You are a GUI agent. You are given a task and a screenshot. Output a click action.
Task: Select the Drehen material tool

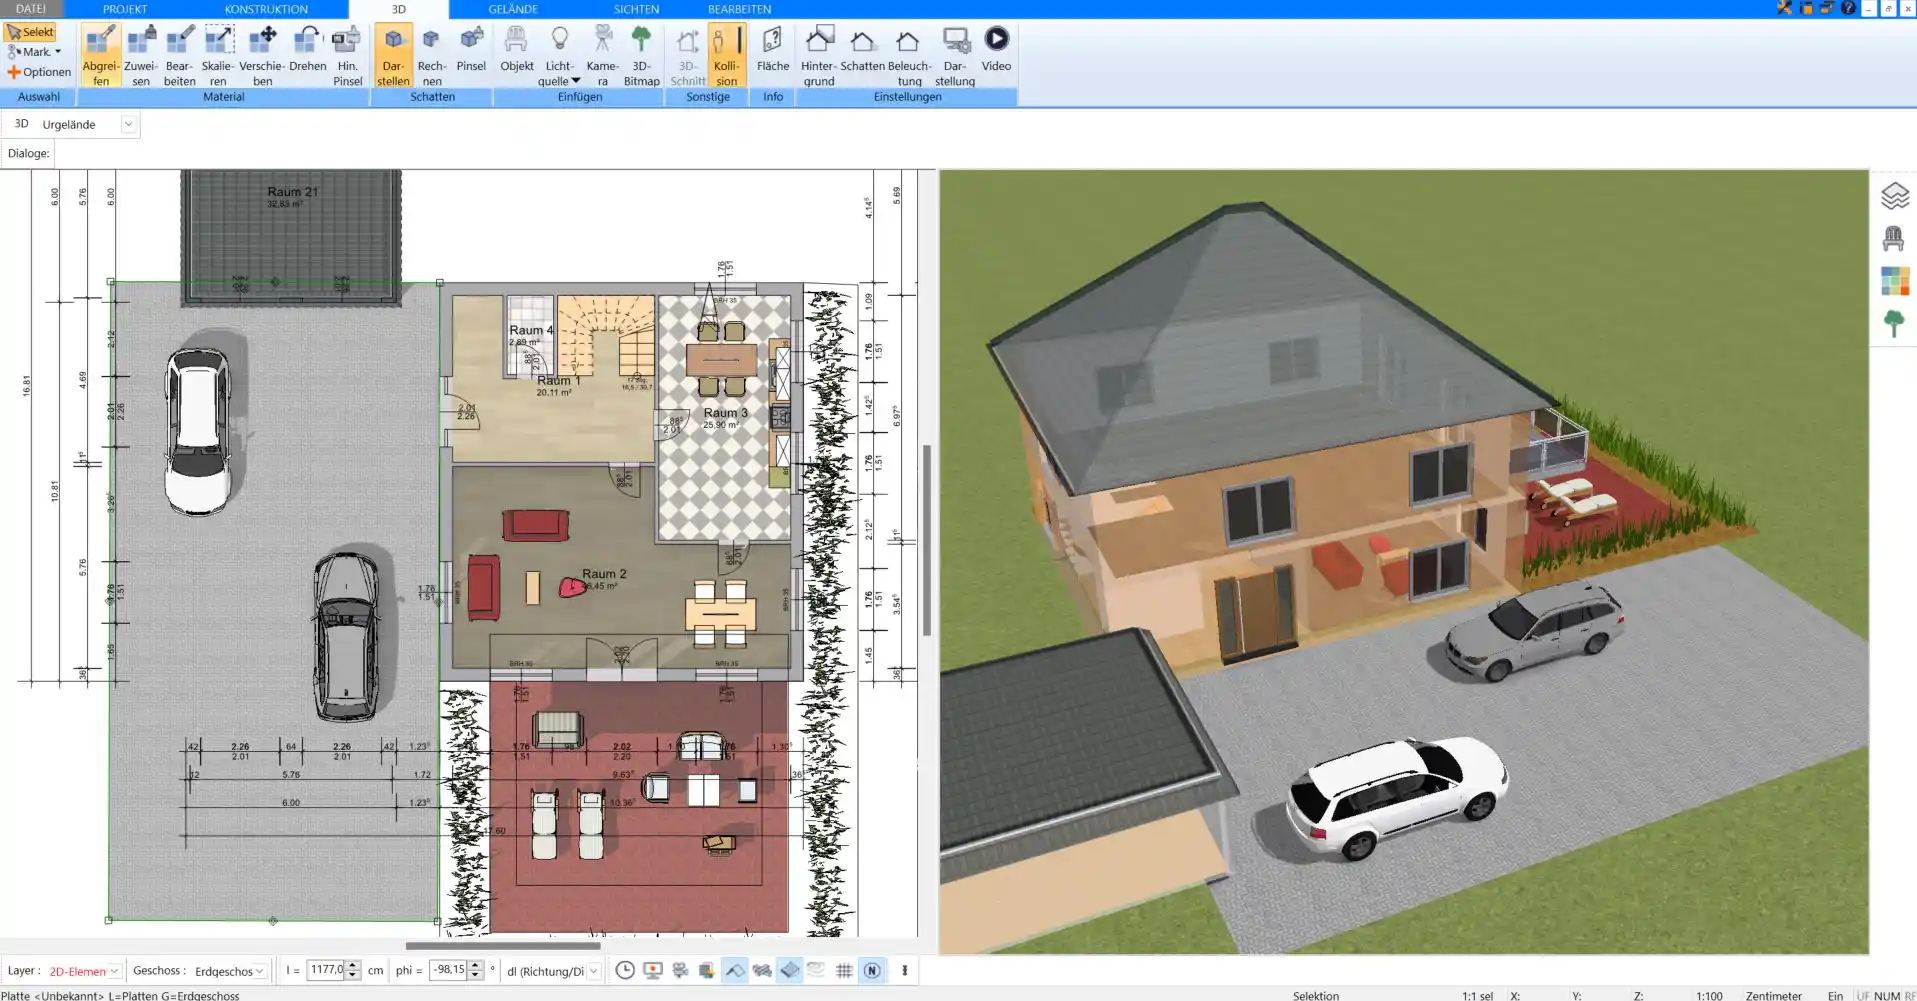point(308,48)
